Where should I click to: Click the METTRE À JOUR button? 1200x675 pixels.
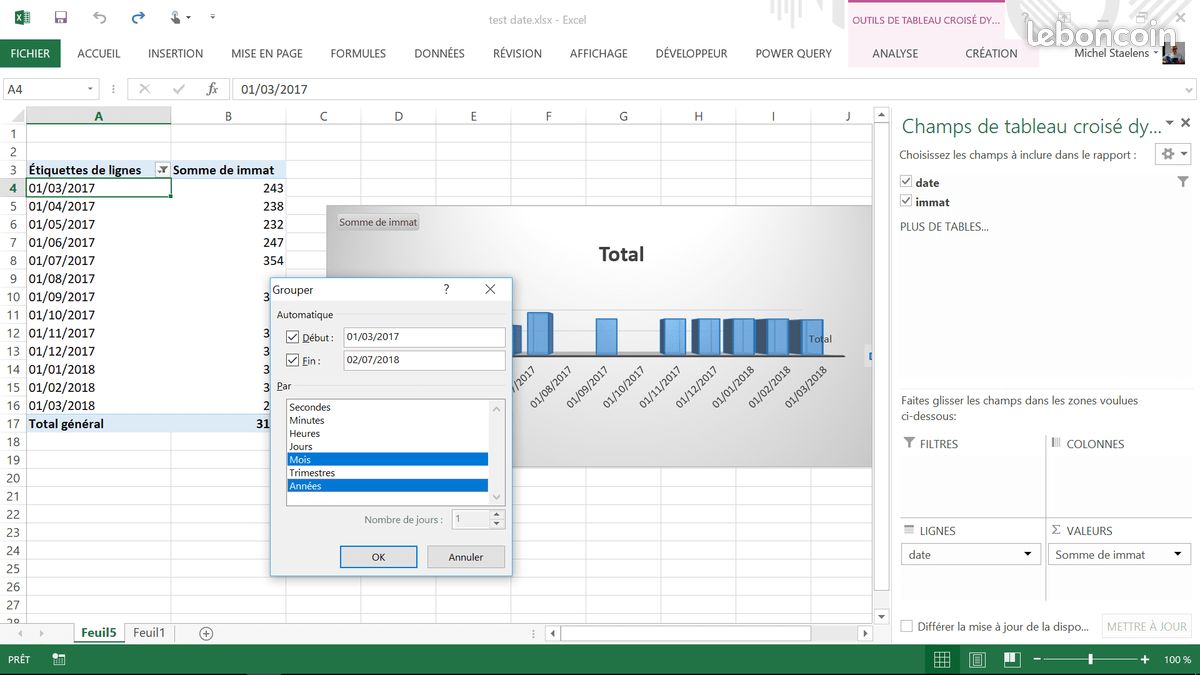(1147, 626)
